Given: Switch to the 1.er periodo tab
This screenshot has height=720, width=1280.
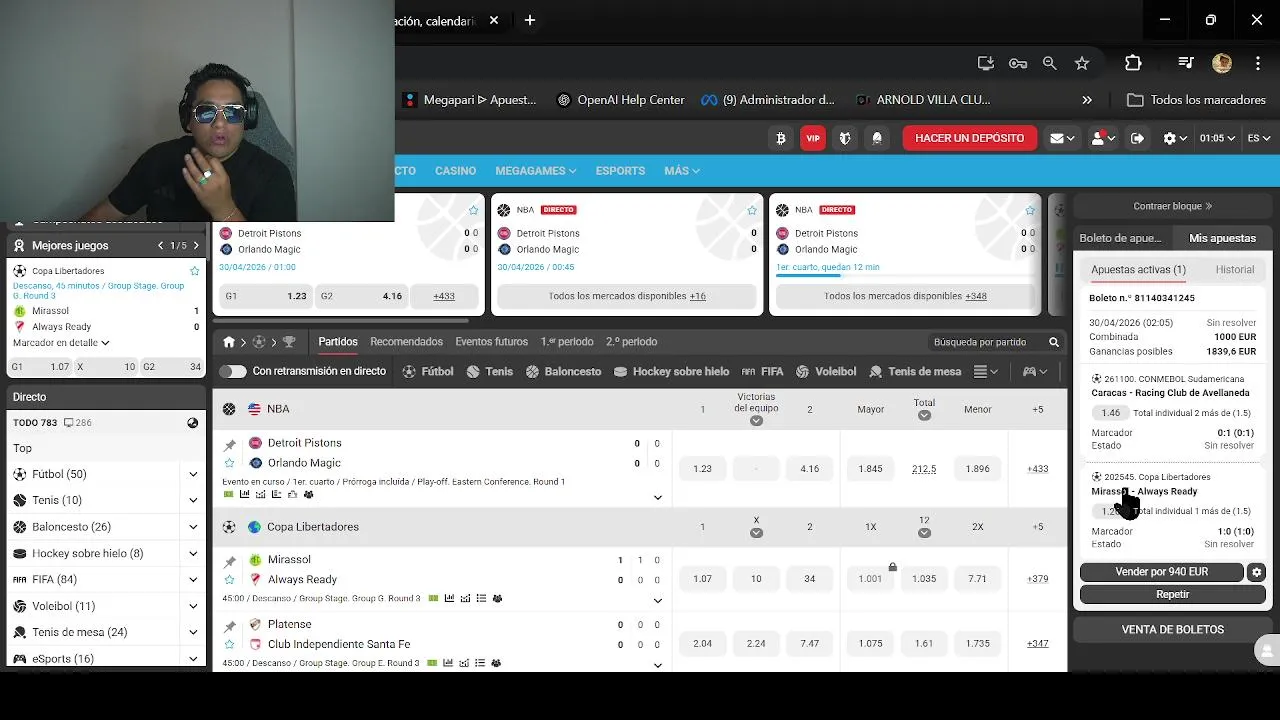Looking at the screenshot, I should coord(567,342).
